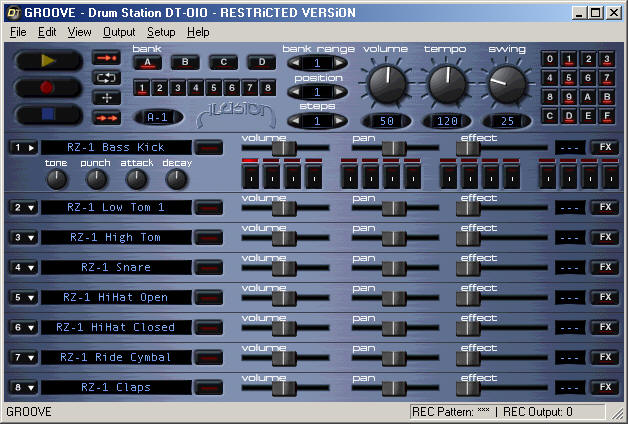This screenshot has height=424, width=628.
Task: Select bank D
Action: [262, 62]
